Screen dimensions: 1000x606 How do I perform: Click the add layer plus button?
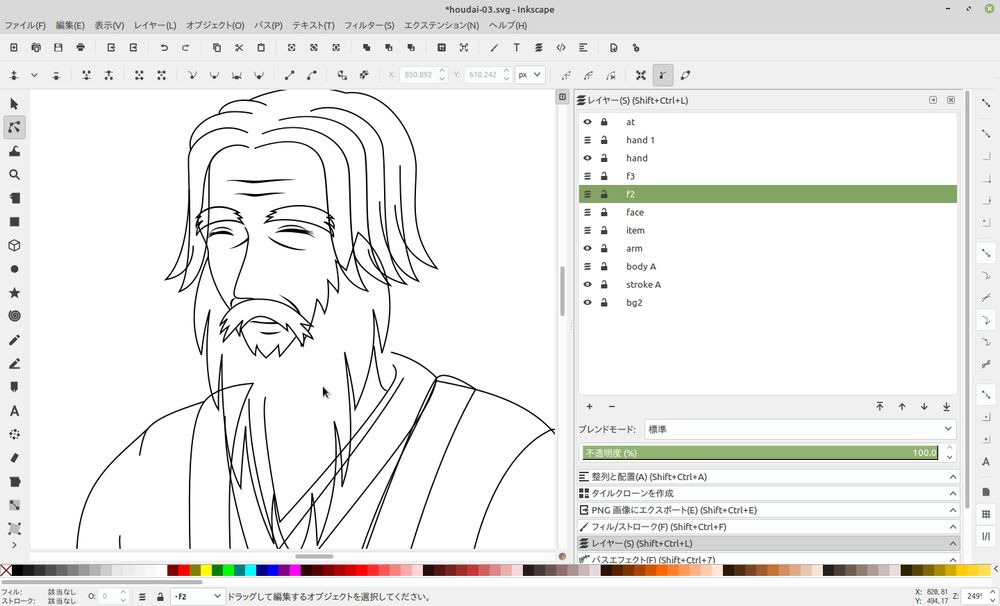[x=589, y=406]
